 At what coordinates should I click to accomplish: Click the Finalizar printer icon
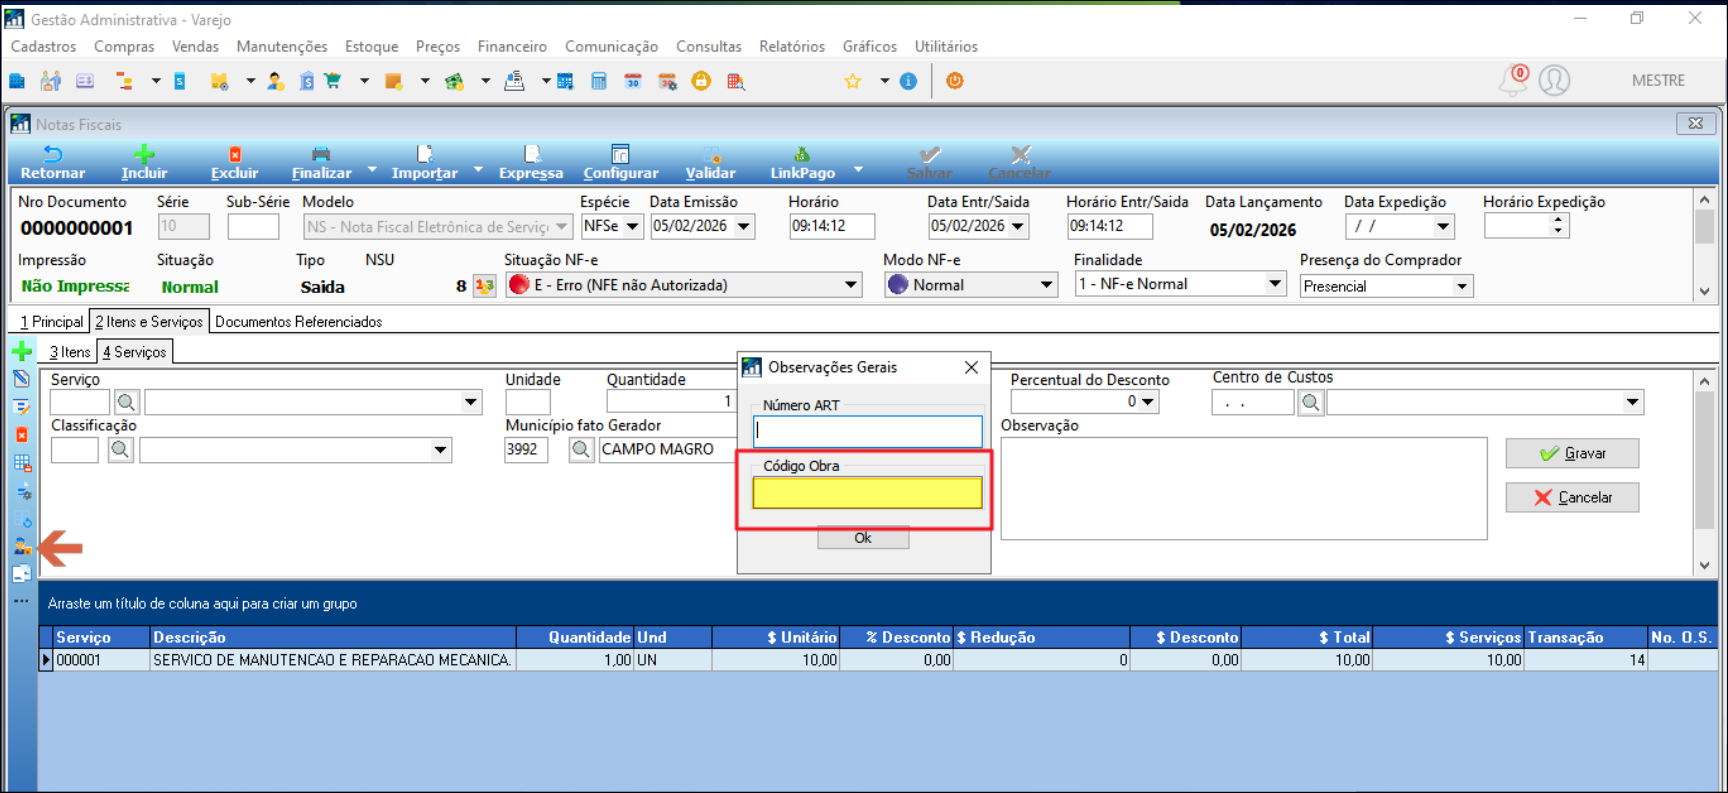coord(321,155)
